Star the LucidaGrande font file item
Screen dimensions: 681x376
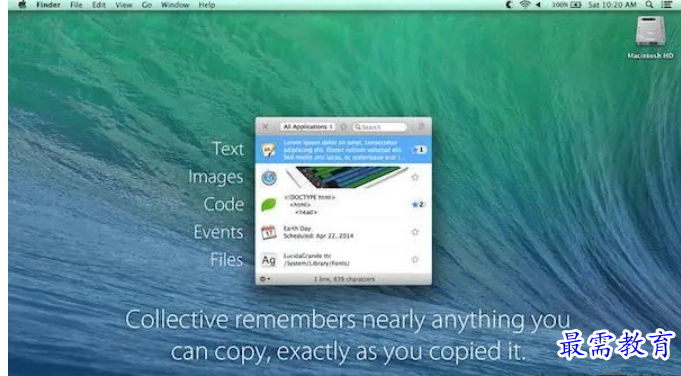(x=415, y=259)
